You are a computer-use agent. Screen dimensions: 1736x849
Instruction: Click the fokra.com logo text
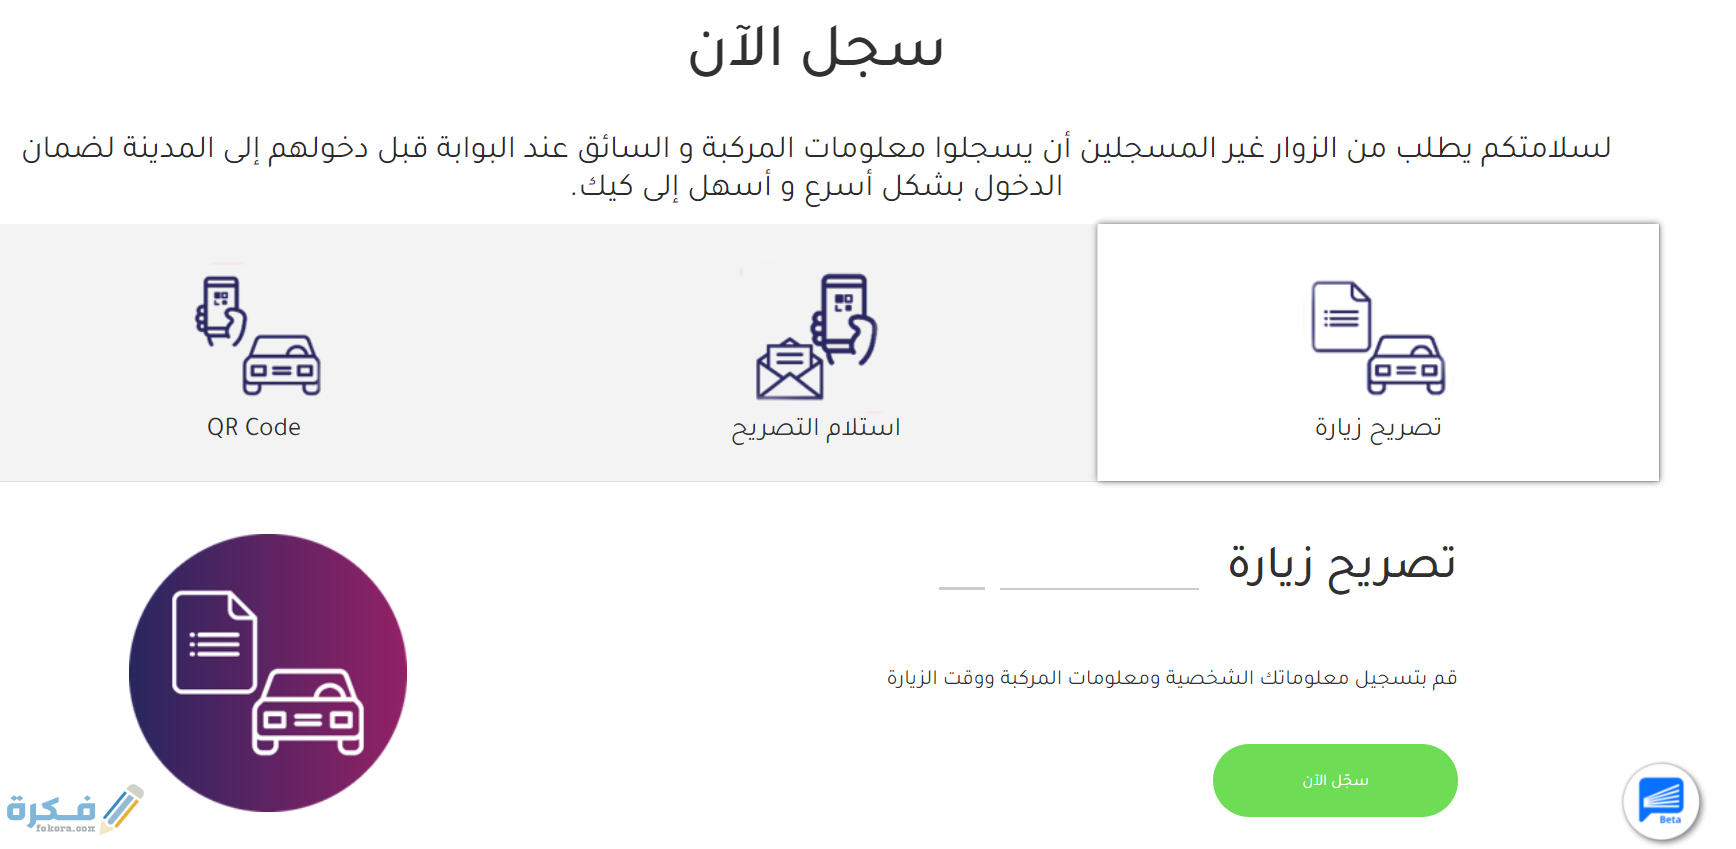(50, 811)
